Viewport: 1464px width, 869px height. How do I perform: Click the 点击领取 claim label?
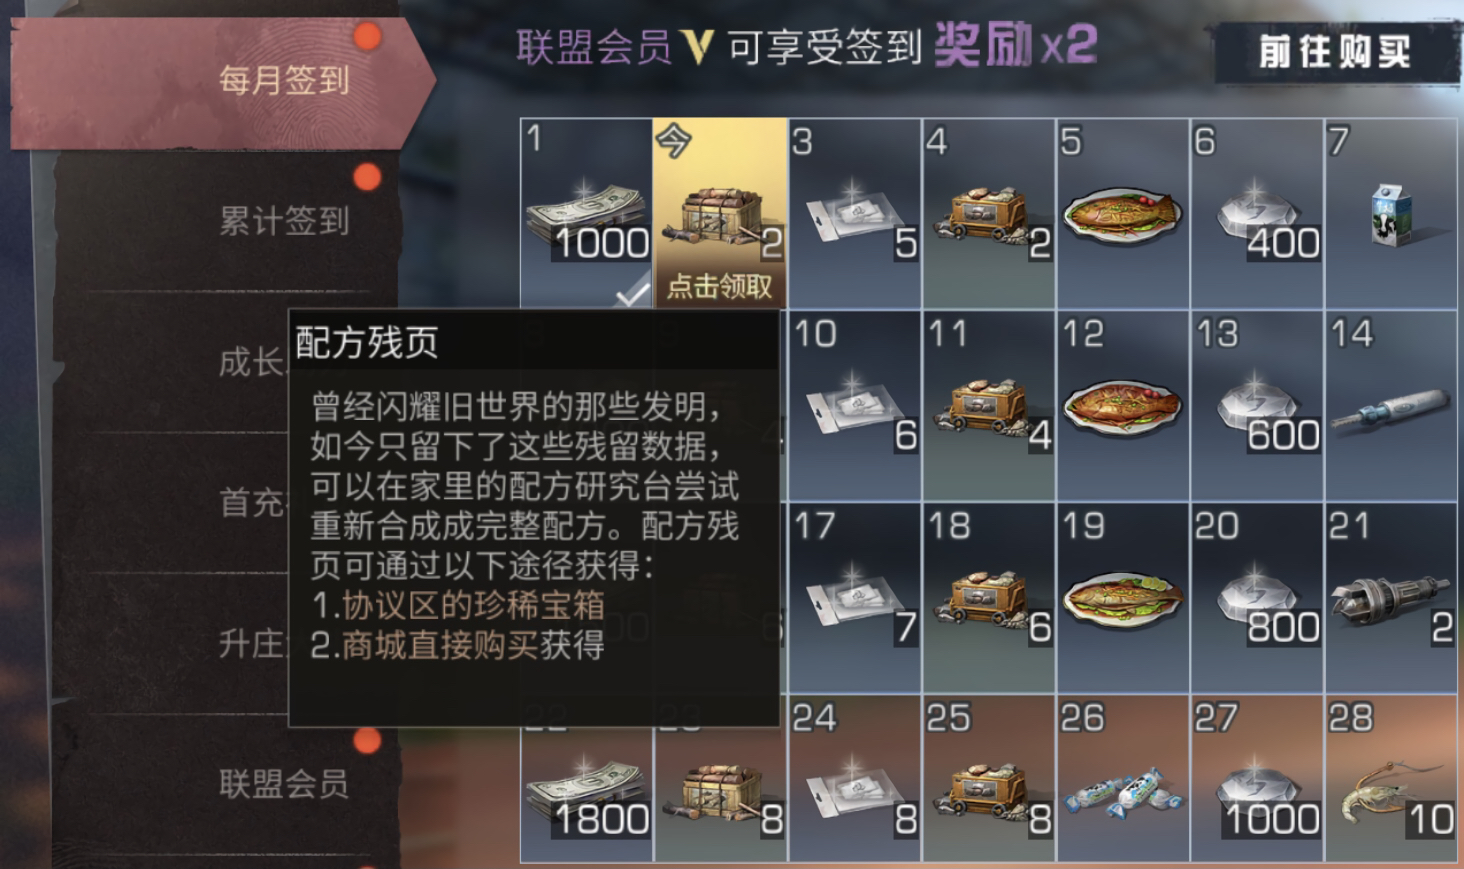coord(720,288)
